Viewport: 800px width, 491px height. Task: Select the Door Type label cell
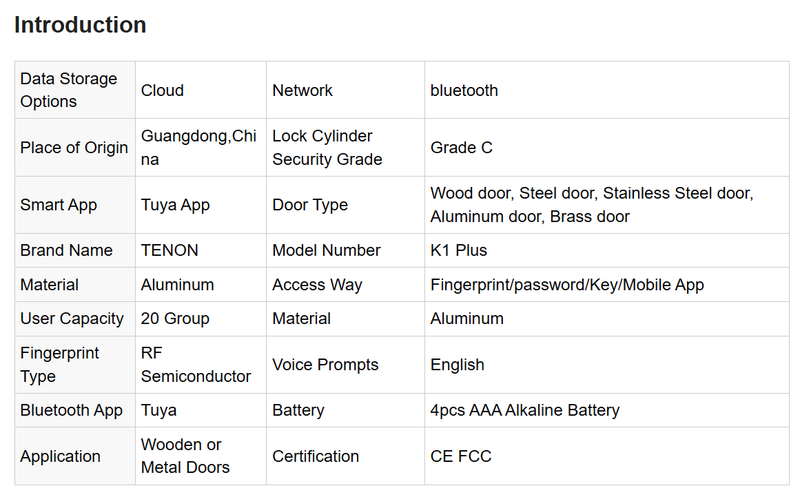point(310,205)
